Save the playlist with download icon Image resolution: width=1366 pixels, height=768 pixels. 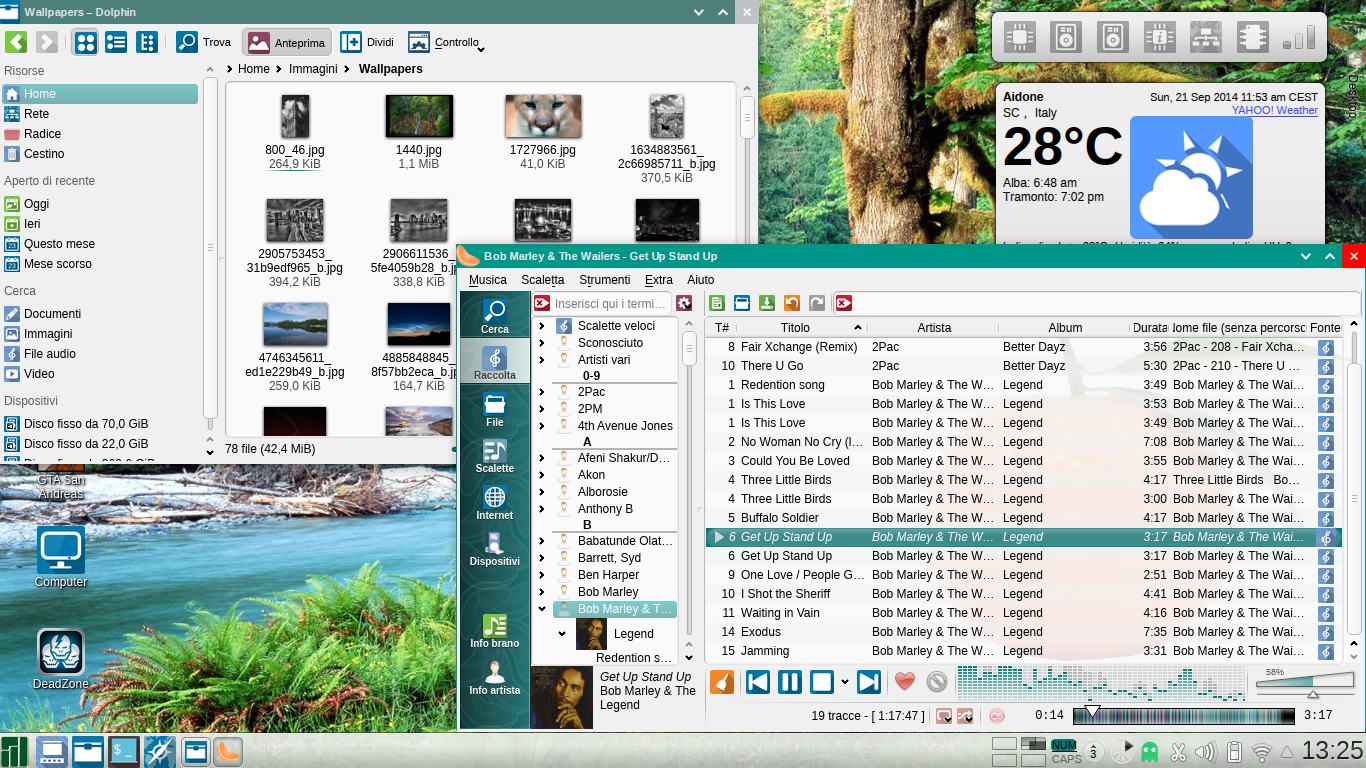[767, 303]
